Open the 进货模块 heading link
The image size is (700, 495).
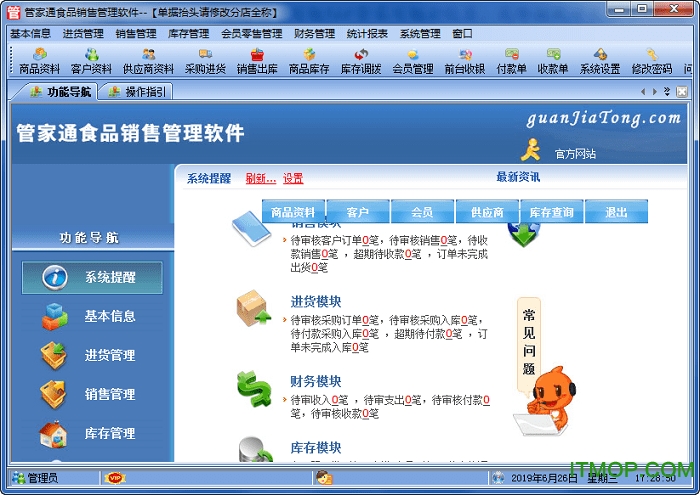[316, 302]
